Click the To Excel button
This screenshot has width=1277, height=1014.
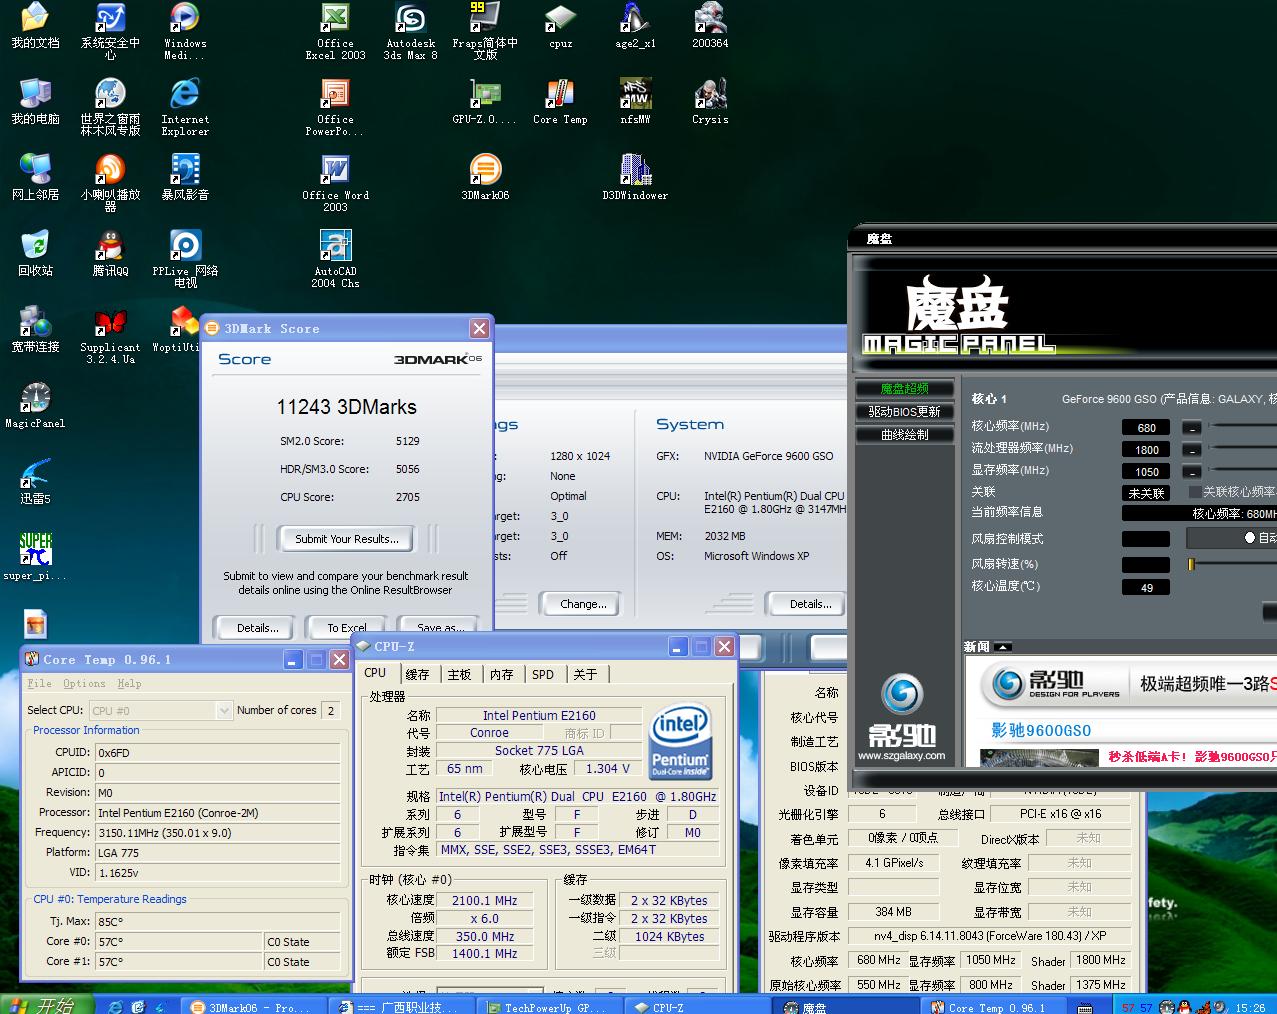point(347,628)
